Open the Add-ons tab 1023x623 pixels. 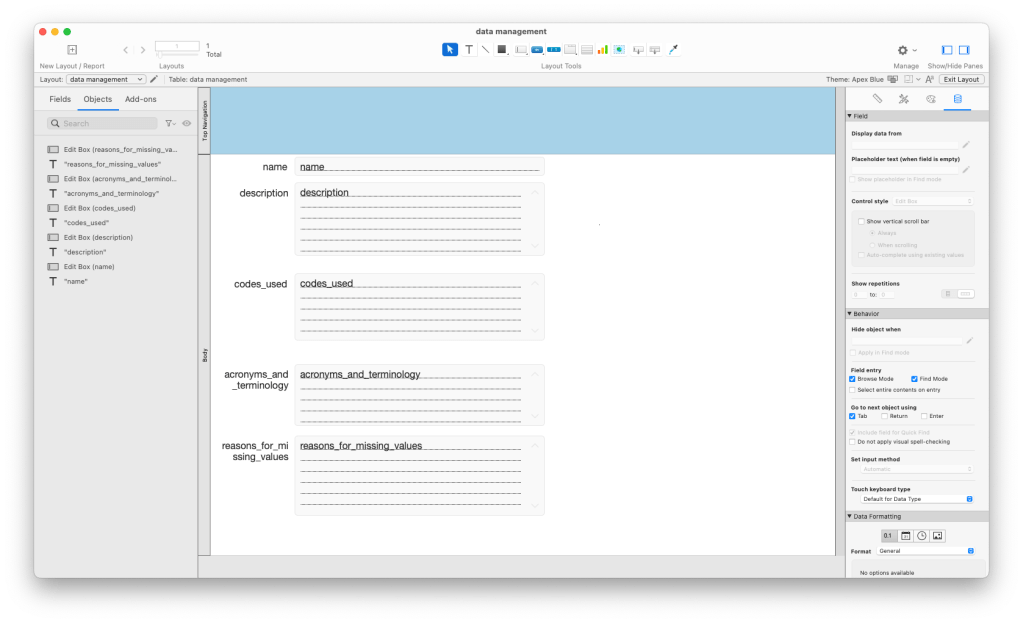point(140,99)
